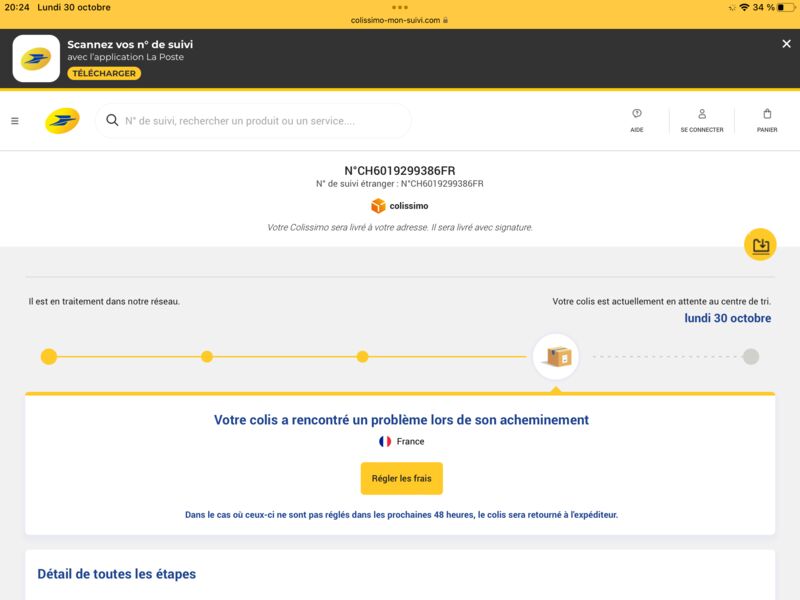Click the yellow download tracking icon
Viewport: 800px width, 600px height.
(760, 244)
